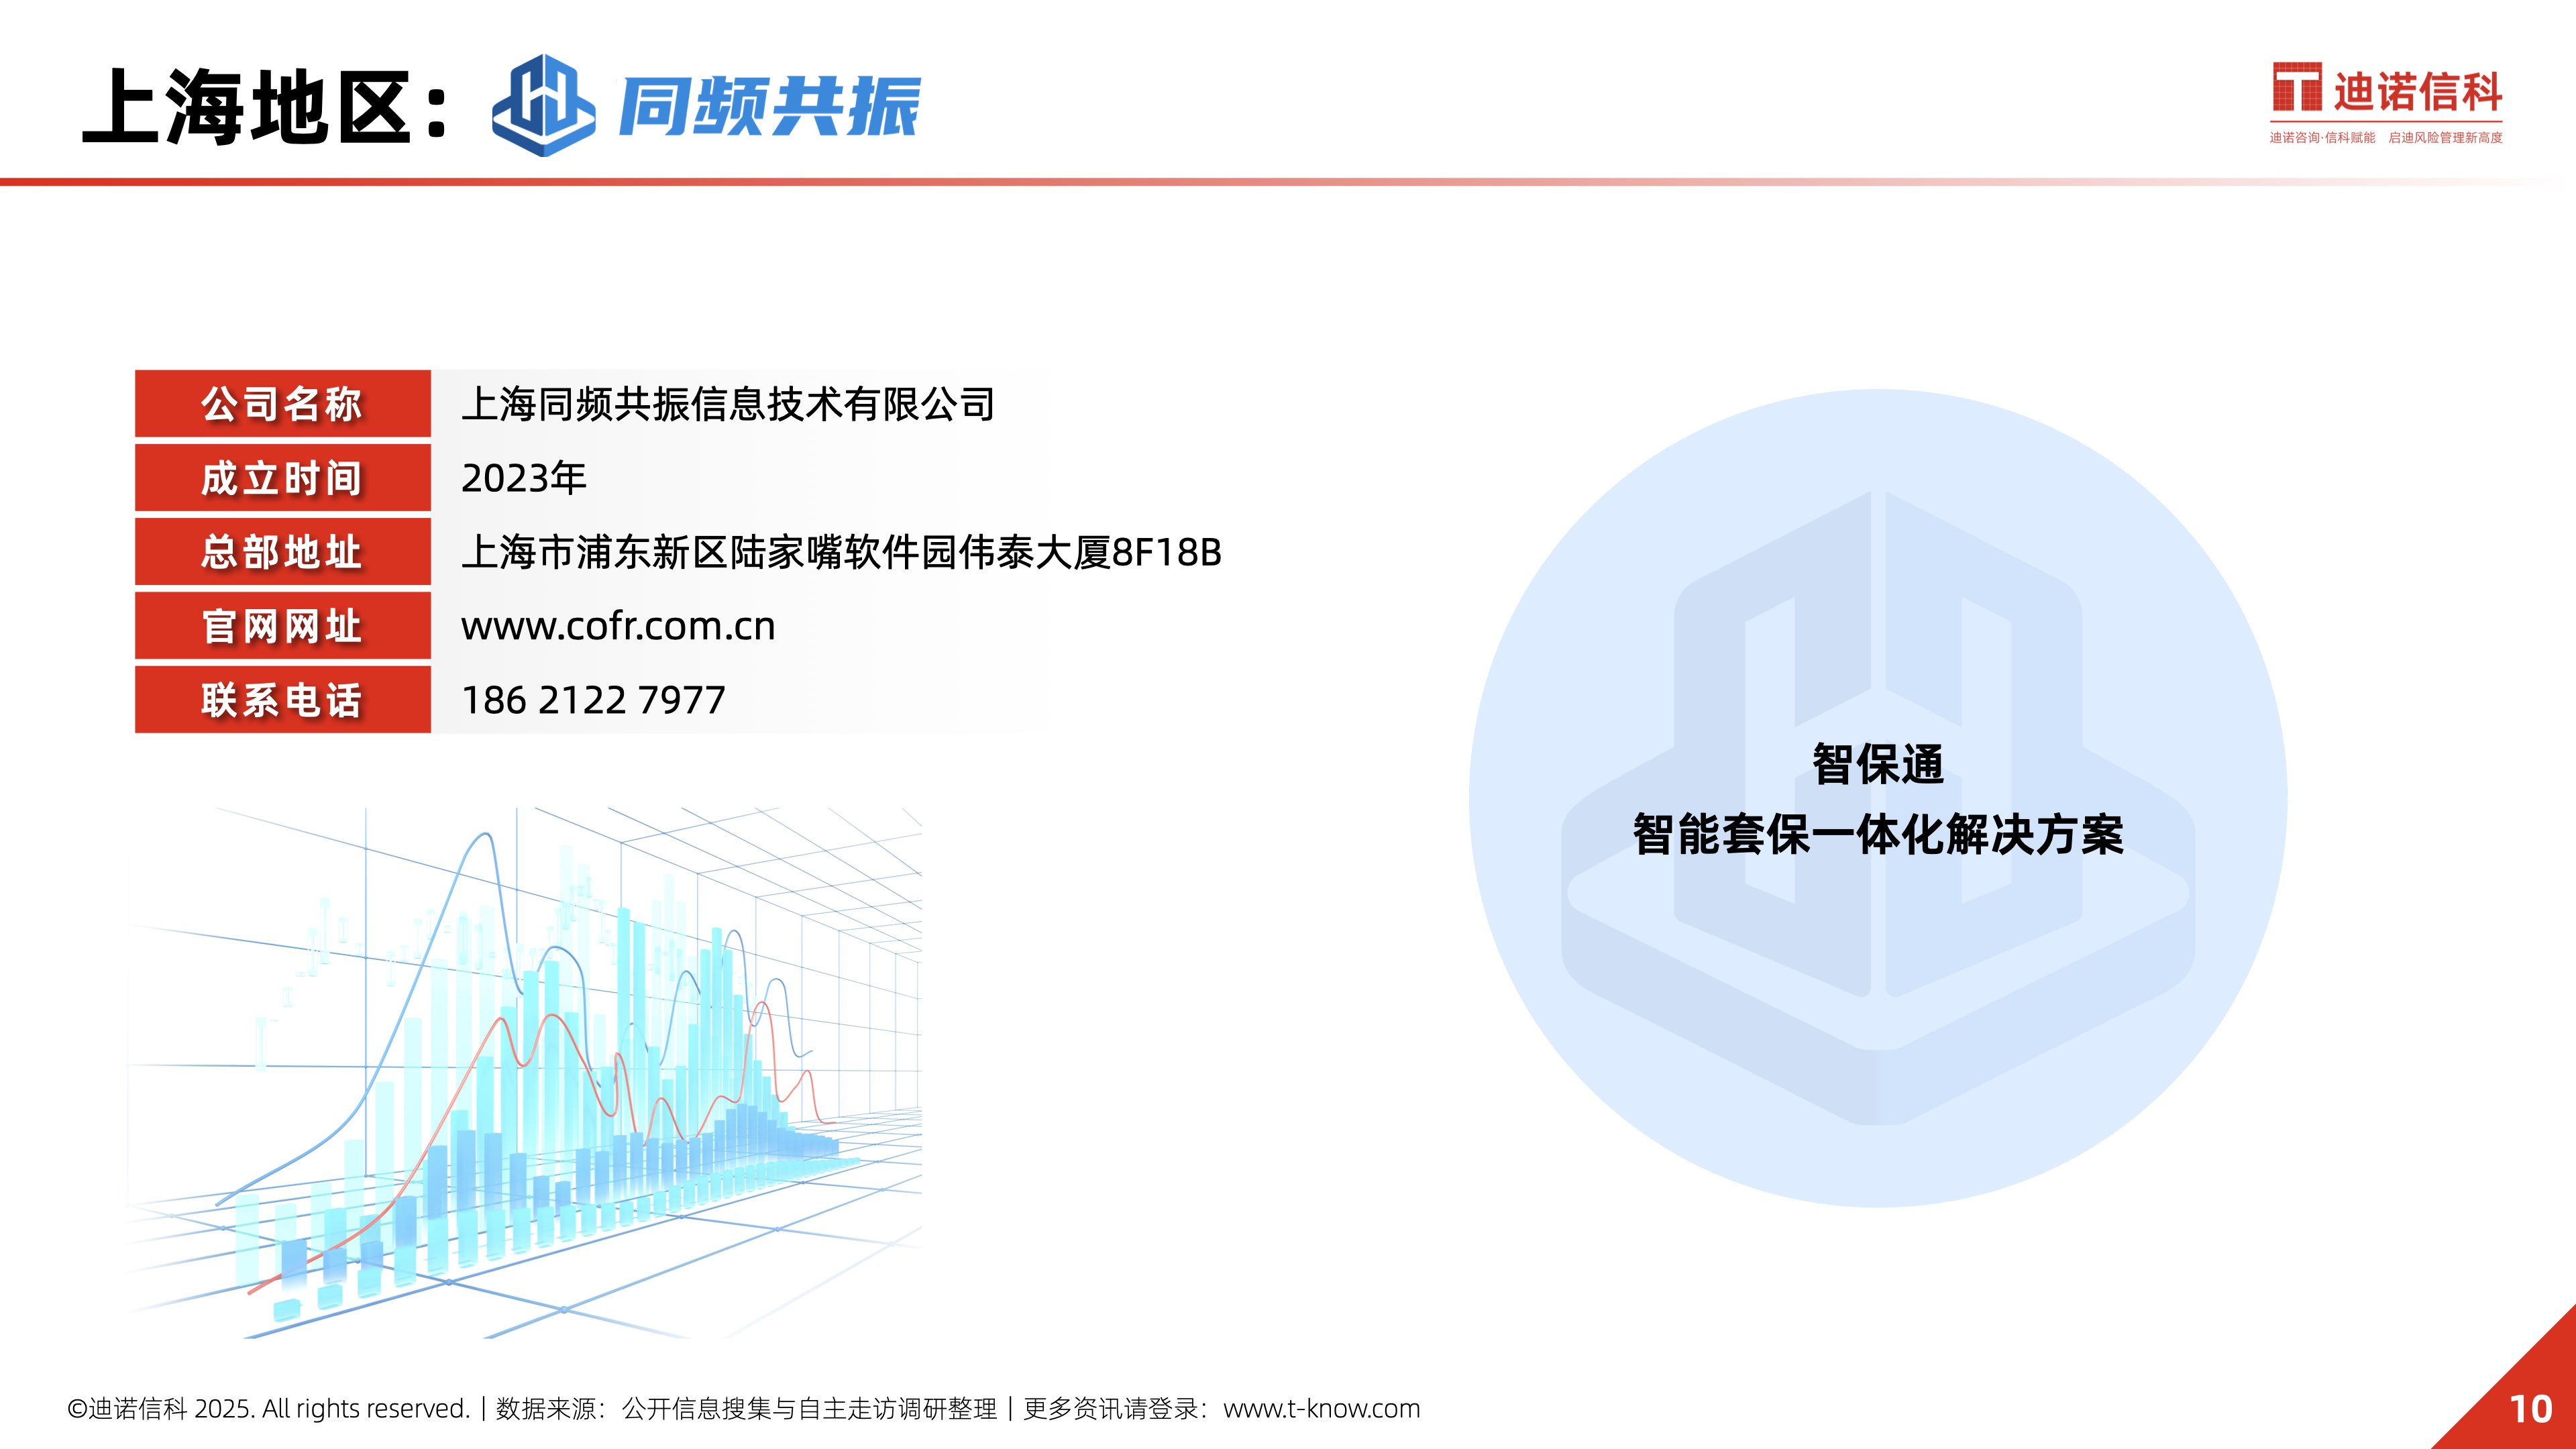The height and width of the screenshot is (1449, 2576).
Task: Click the 3D bar chart illustration
Action: tap(525, 1072)
